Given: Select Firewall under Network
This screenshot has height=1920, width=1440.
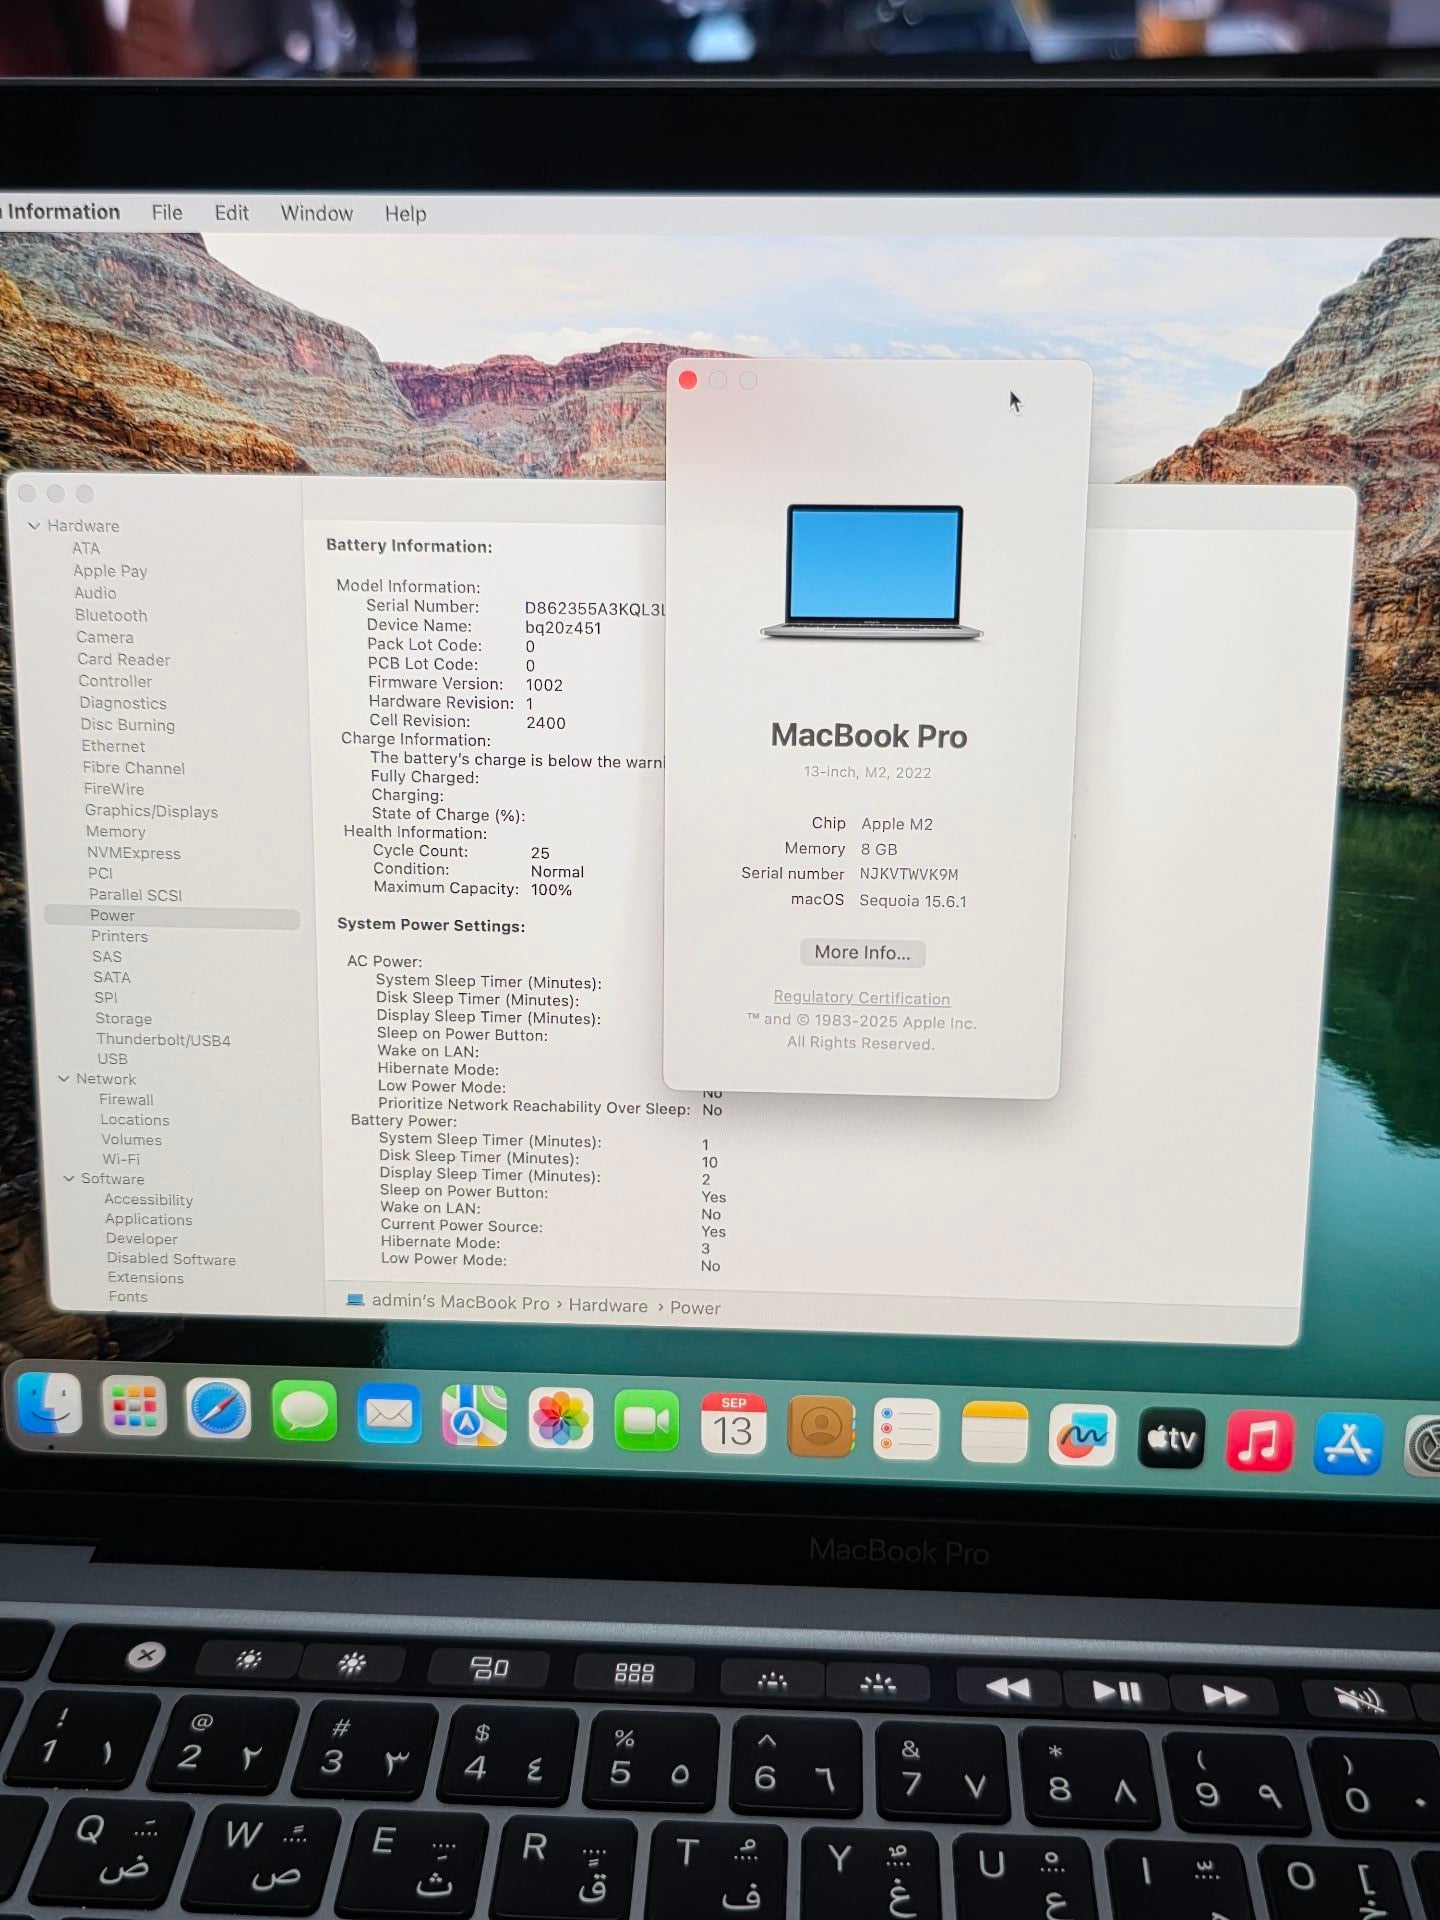Looking at the screenshot, I should [126, 1100].
